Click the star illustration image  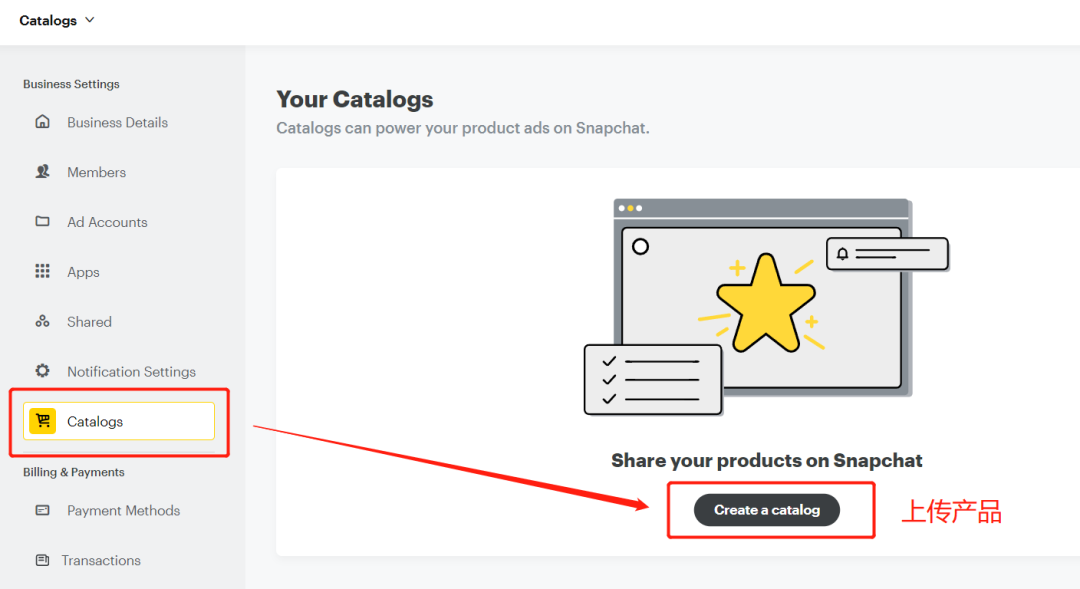point(766,304)
